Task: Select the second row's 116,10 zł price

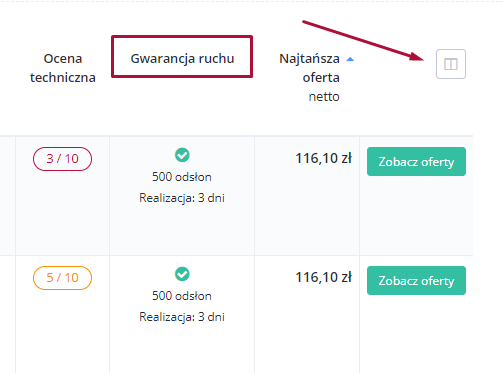Action: tap(323, 277)
